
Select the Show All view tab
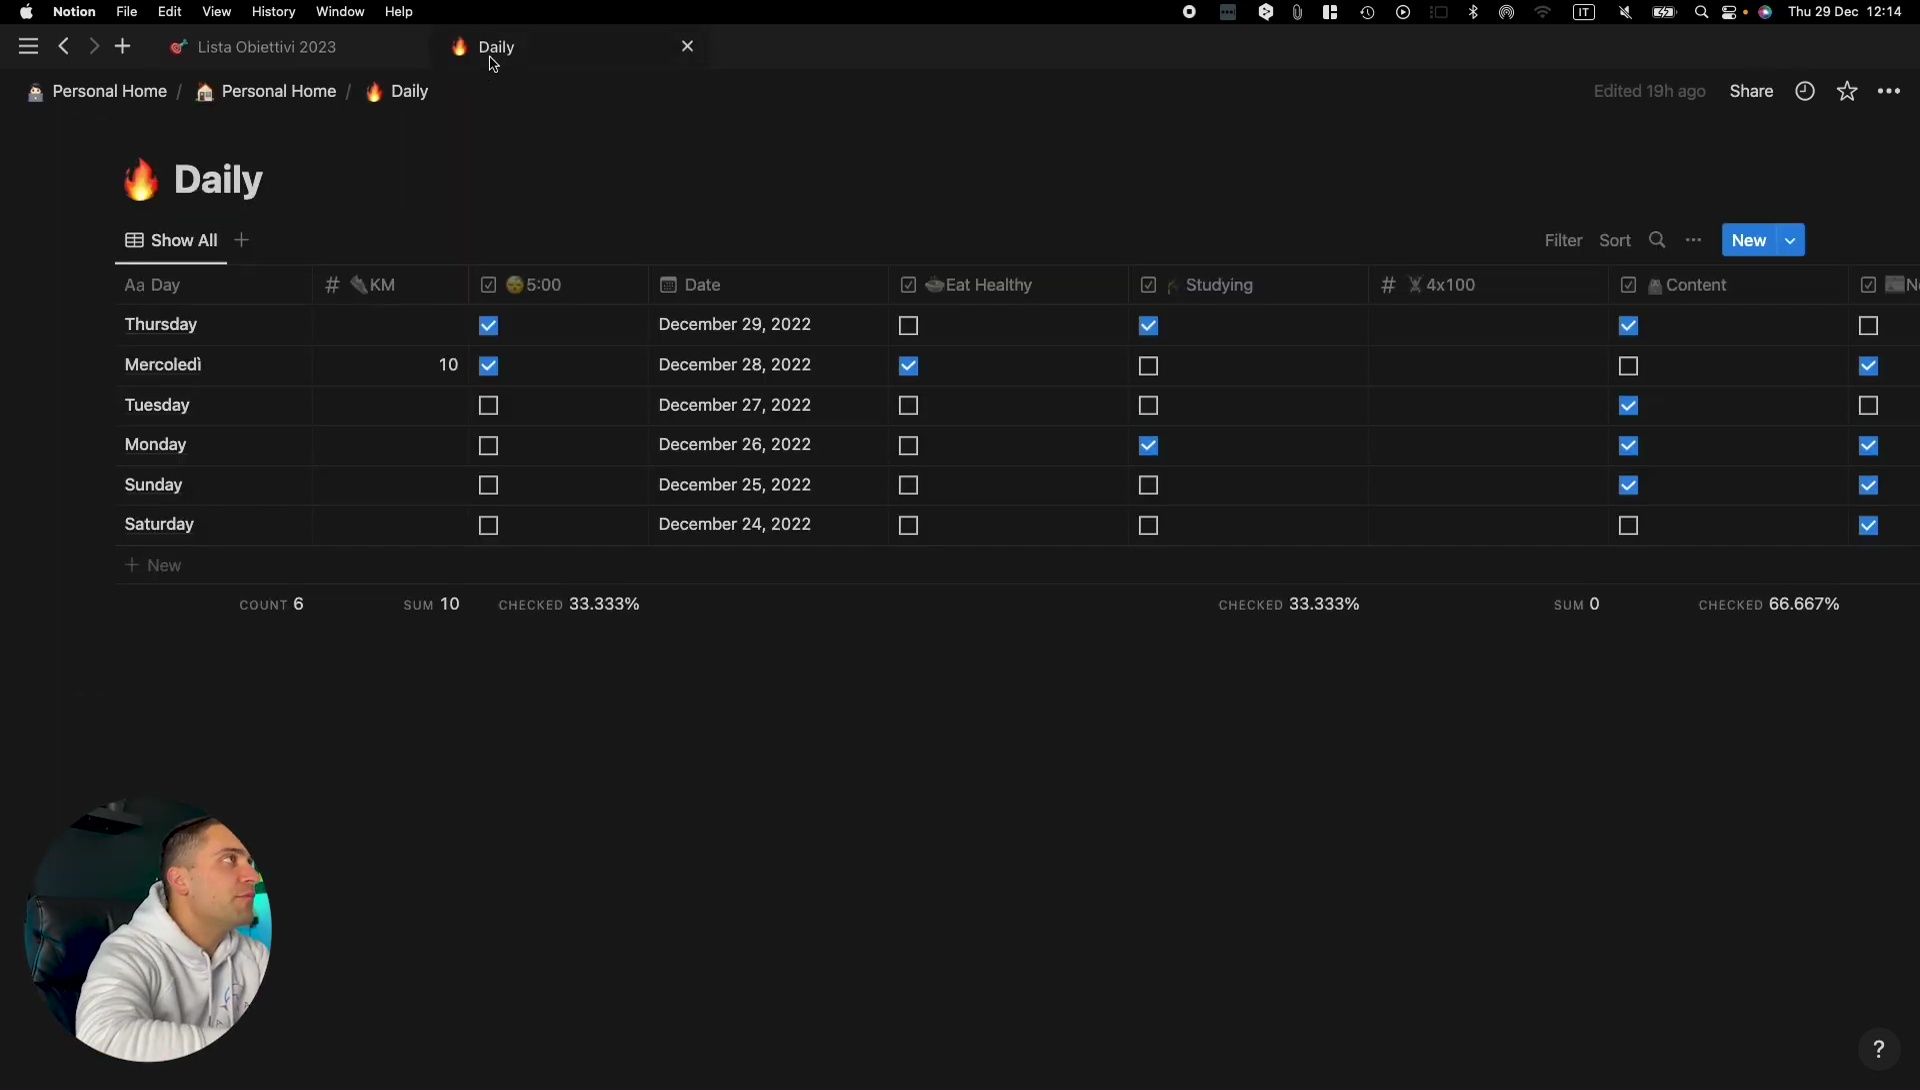coord(171,240)
